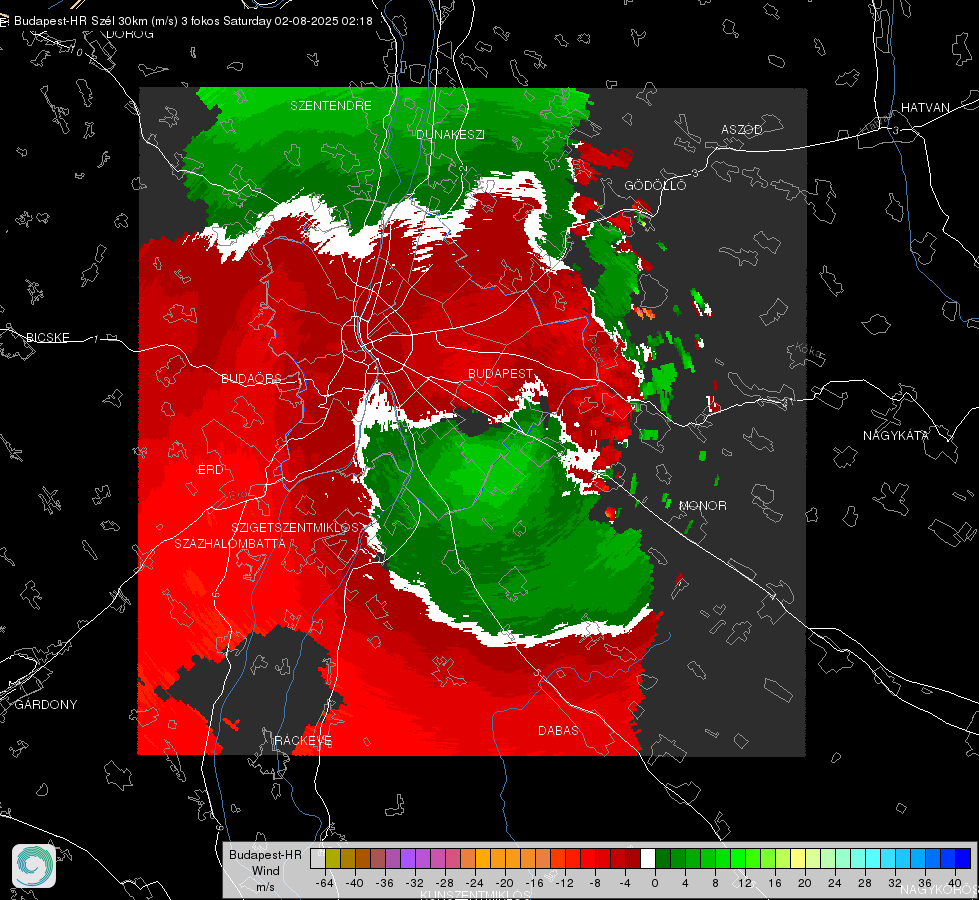Viewport: 979px width, 900px height.
Task: Click the NAGYKÁTA map label
Action: [895, 435]
